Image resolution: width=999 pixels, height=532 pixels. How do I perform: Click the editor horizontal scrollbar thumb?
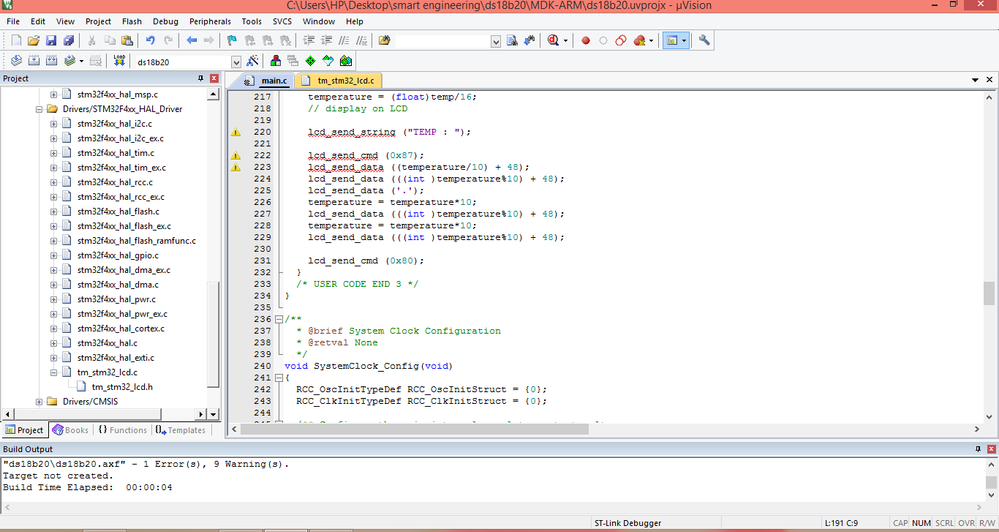tap(415, 429)
